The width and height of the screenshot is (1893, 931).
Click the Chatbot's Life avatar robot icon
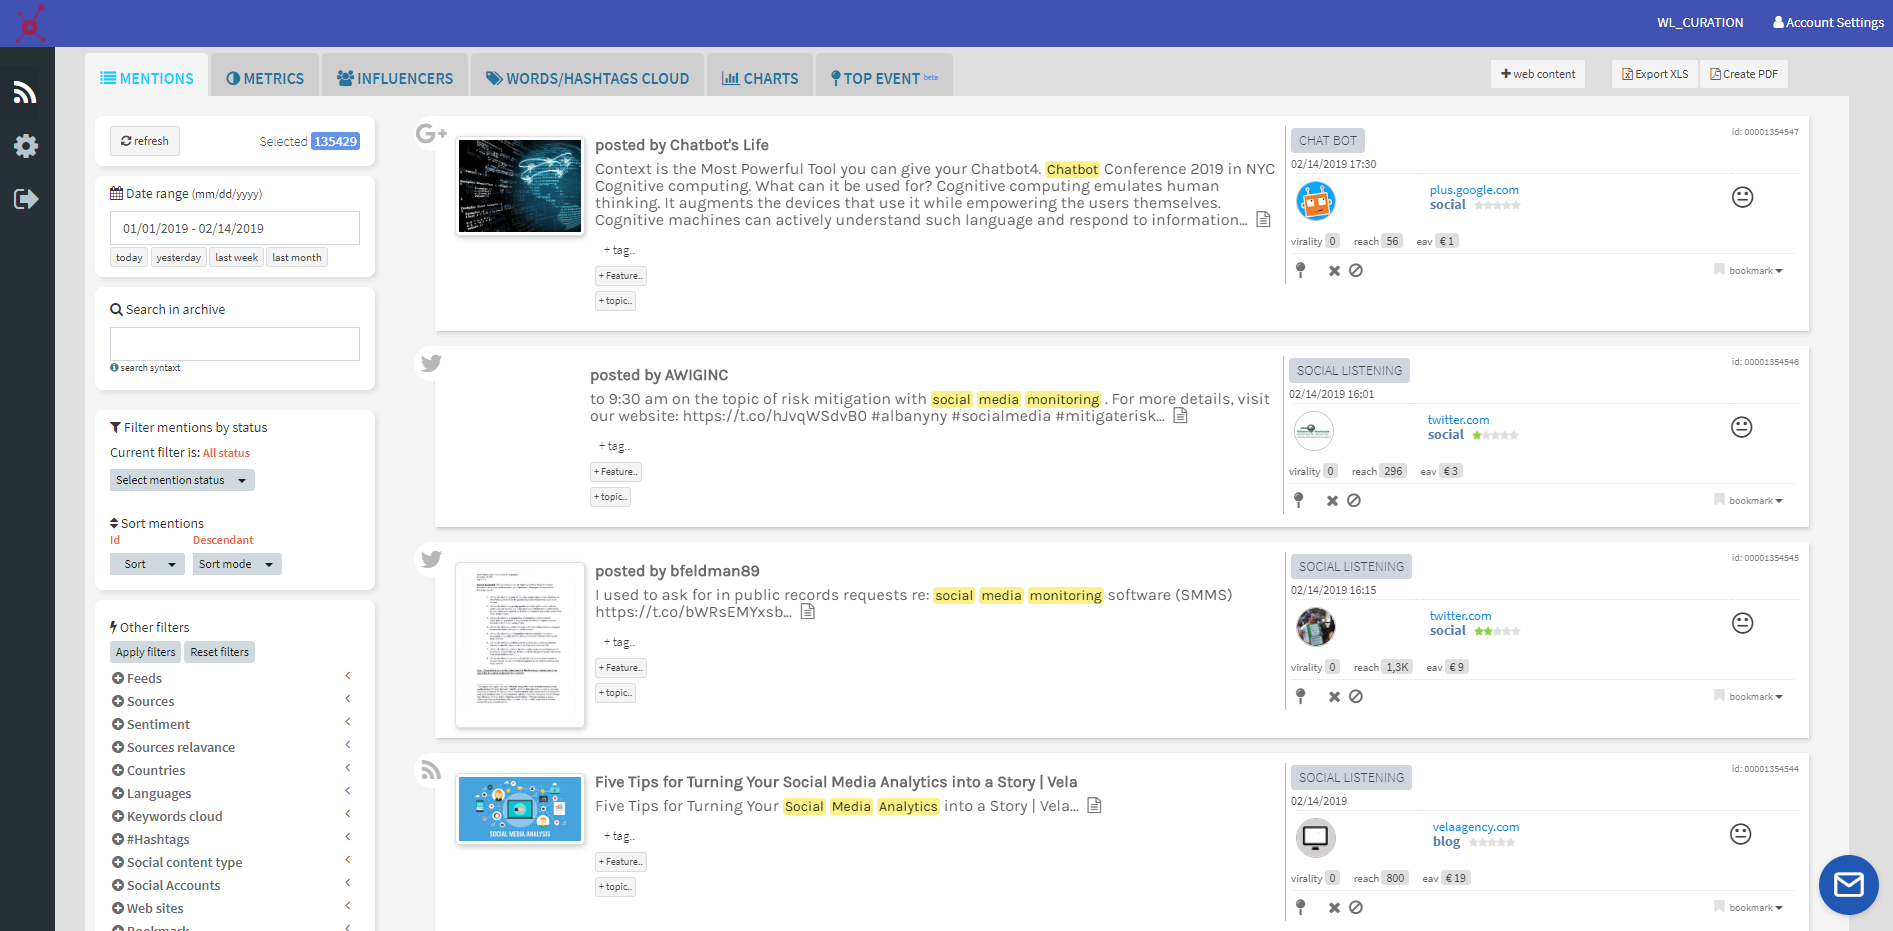point(1316,201)
